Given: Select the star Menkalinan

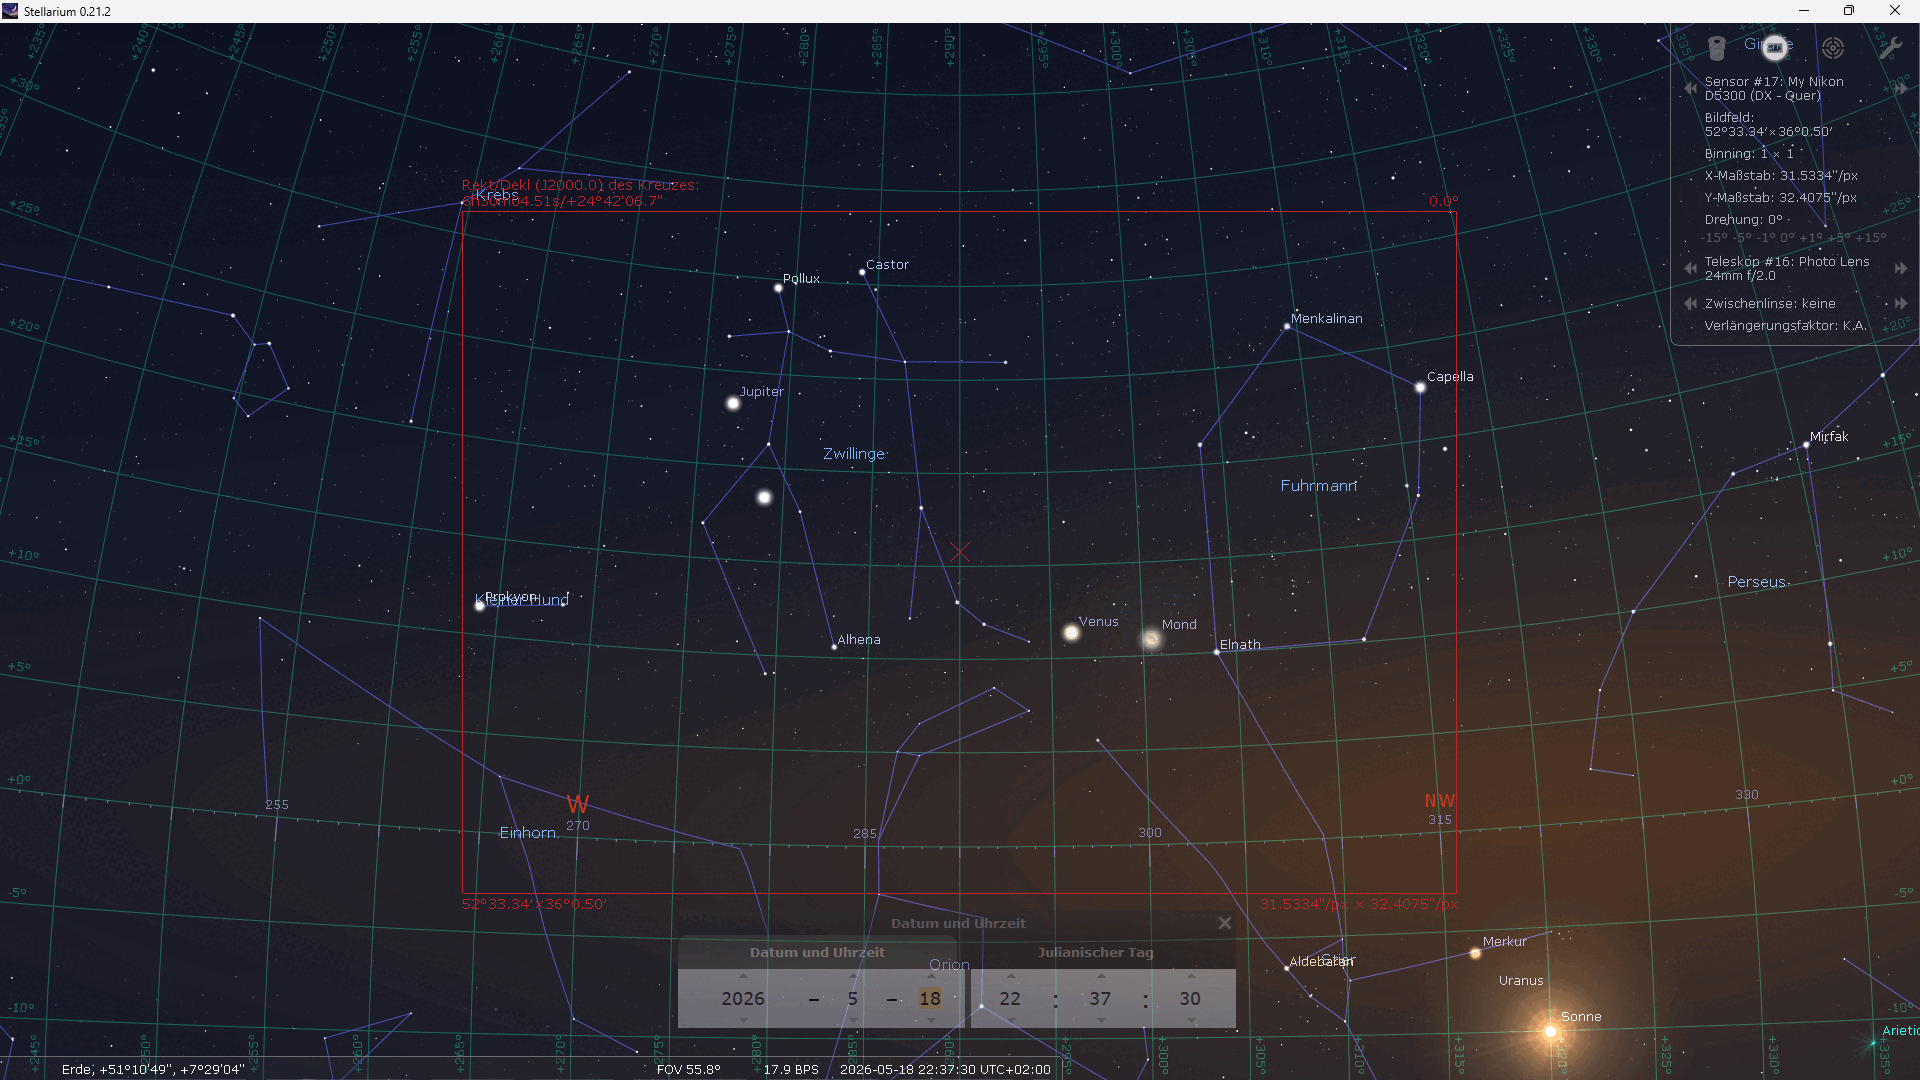Looking at the screenshot, I should pyautogui.click(x=1287, y=326).
